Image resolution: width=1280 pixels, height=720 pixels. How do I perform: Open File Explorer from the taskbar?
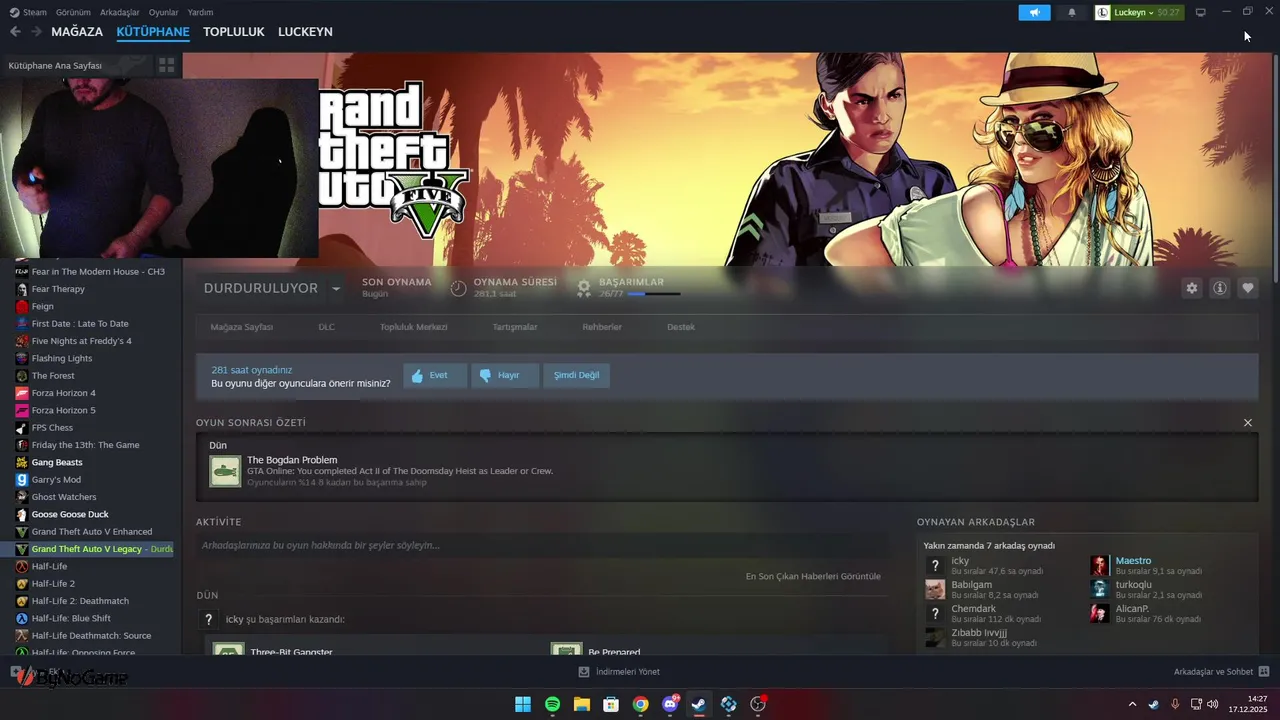coord(581,704)
